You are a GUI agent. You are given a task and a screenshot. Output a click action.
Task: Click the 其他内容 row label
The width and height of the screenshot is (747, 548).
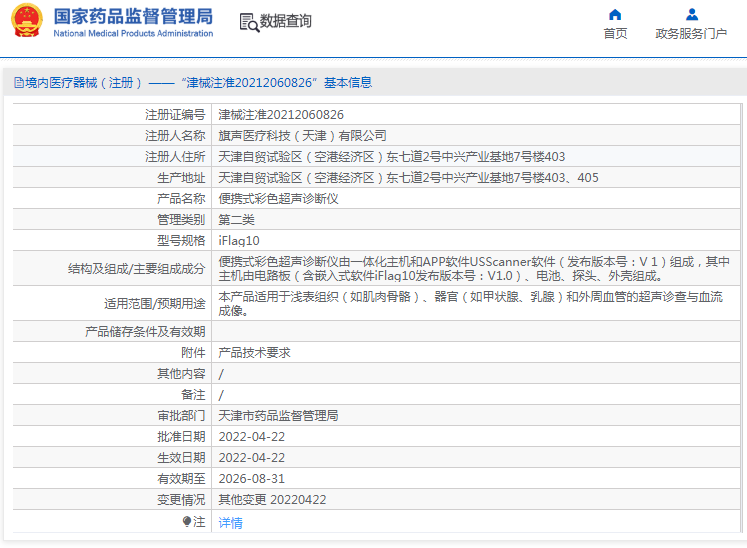point(182,374)
